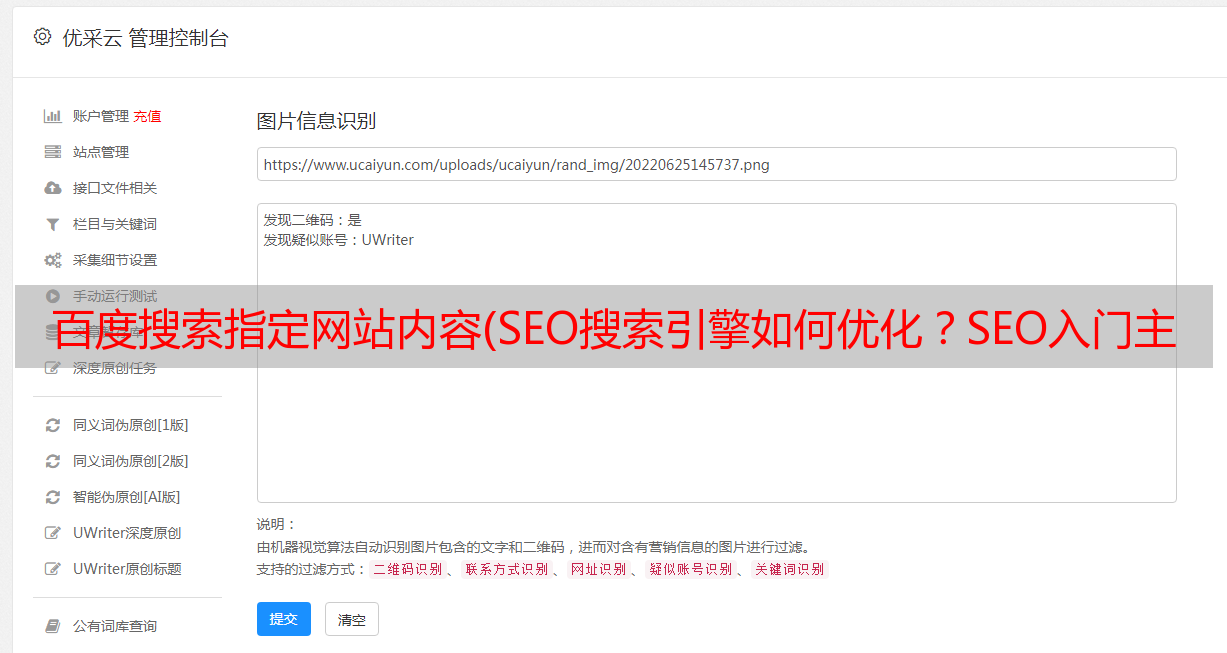The height and width of the screenshot is (653, 1227).
Task: Click the red 充值 link
Action: click(147, 116)
